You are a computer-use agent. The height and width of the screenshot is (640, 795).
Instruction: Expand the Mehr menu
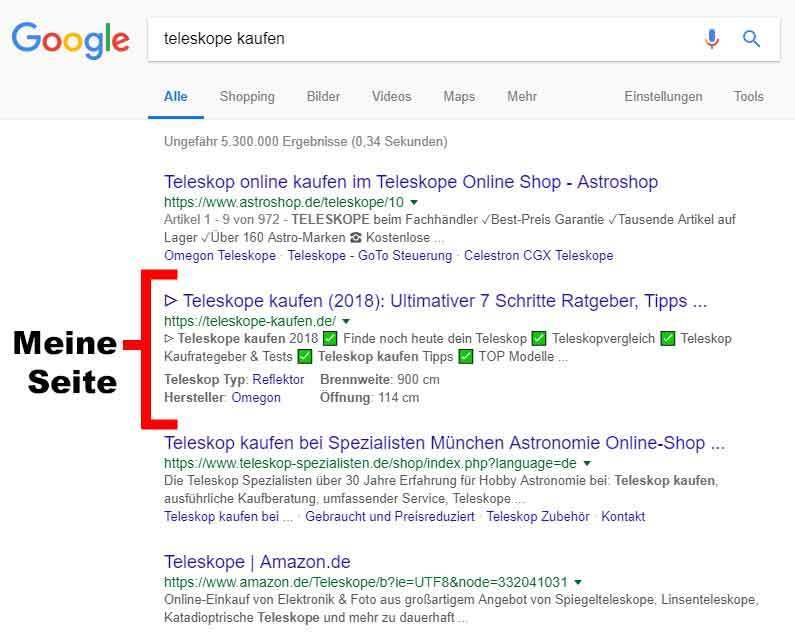click(522, 96)
